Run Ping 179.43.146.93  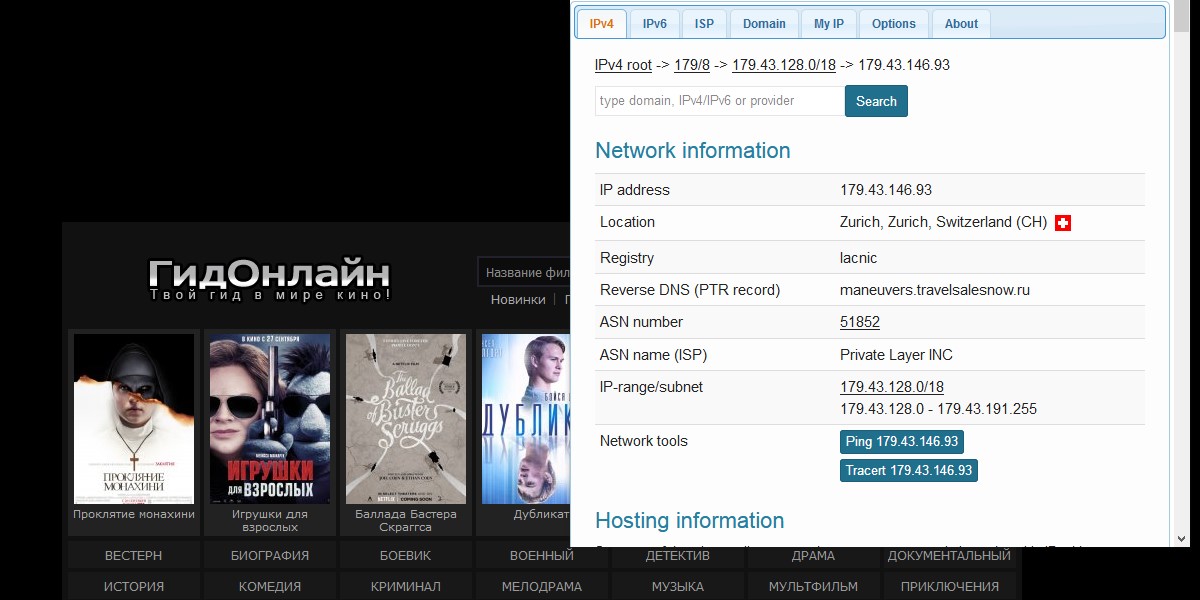902,442
